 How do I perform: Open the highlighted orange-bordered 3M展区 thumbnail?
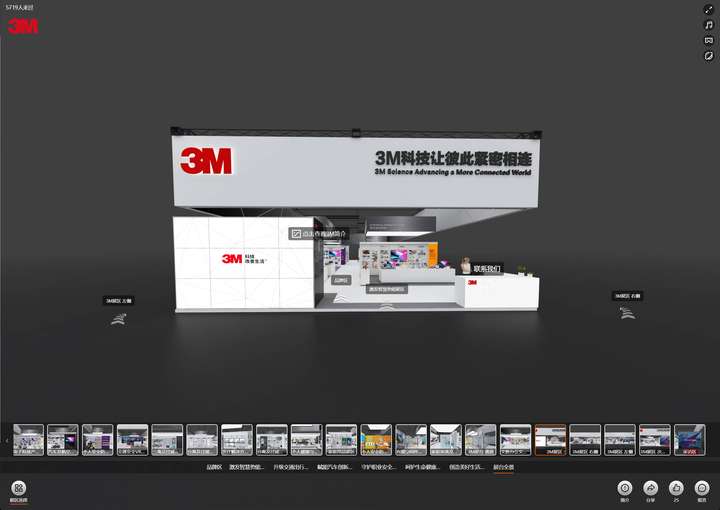click(x=550, y=440)
